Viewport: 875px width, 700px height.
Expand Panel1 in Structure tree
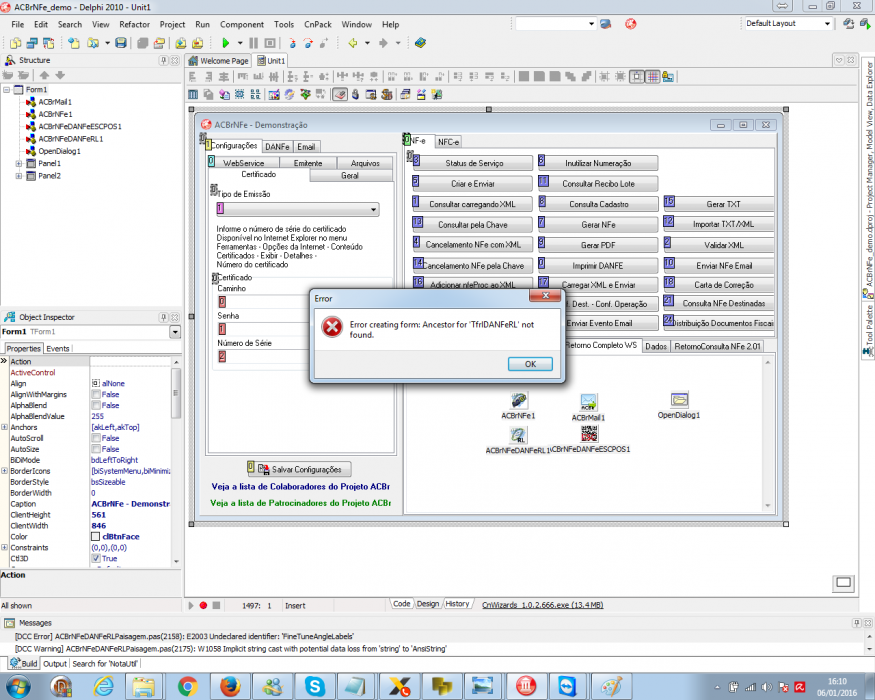[x=18, y=164]
